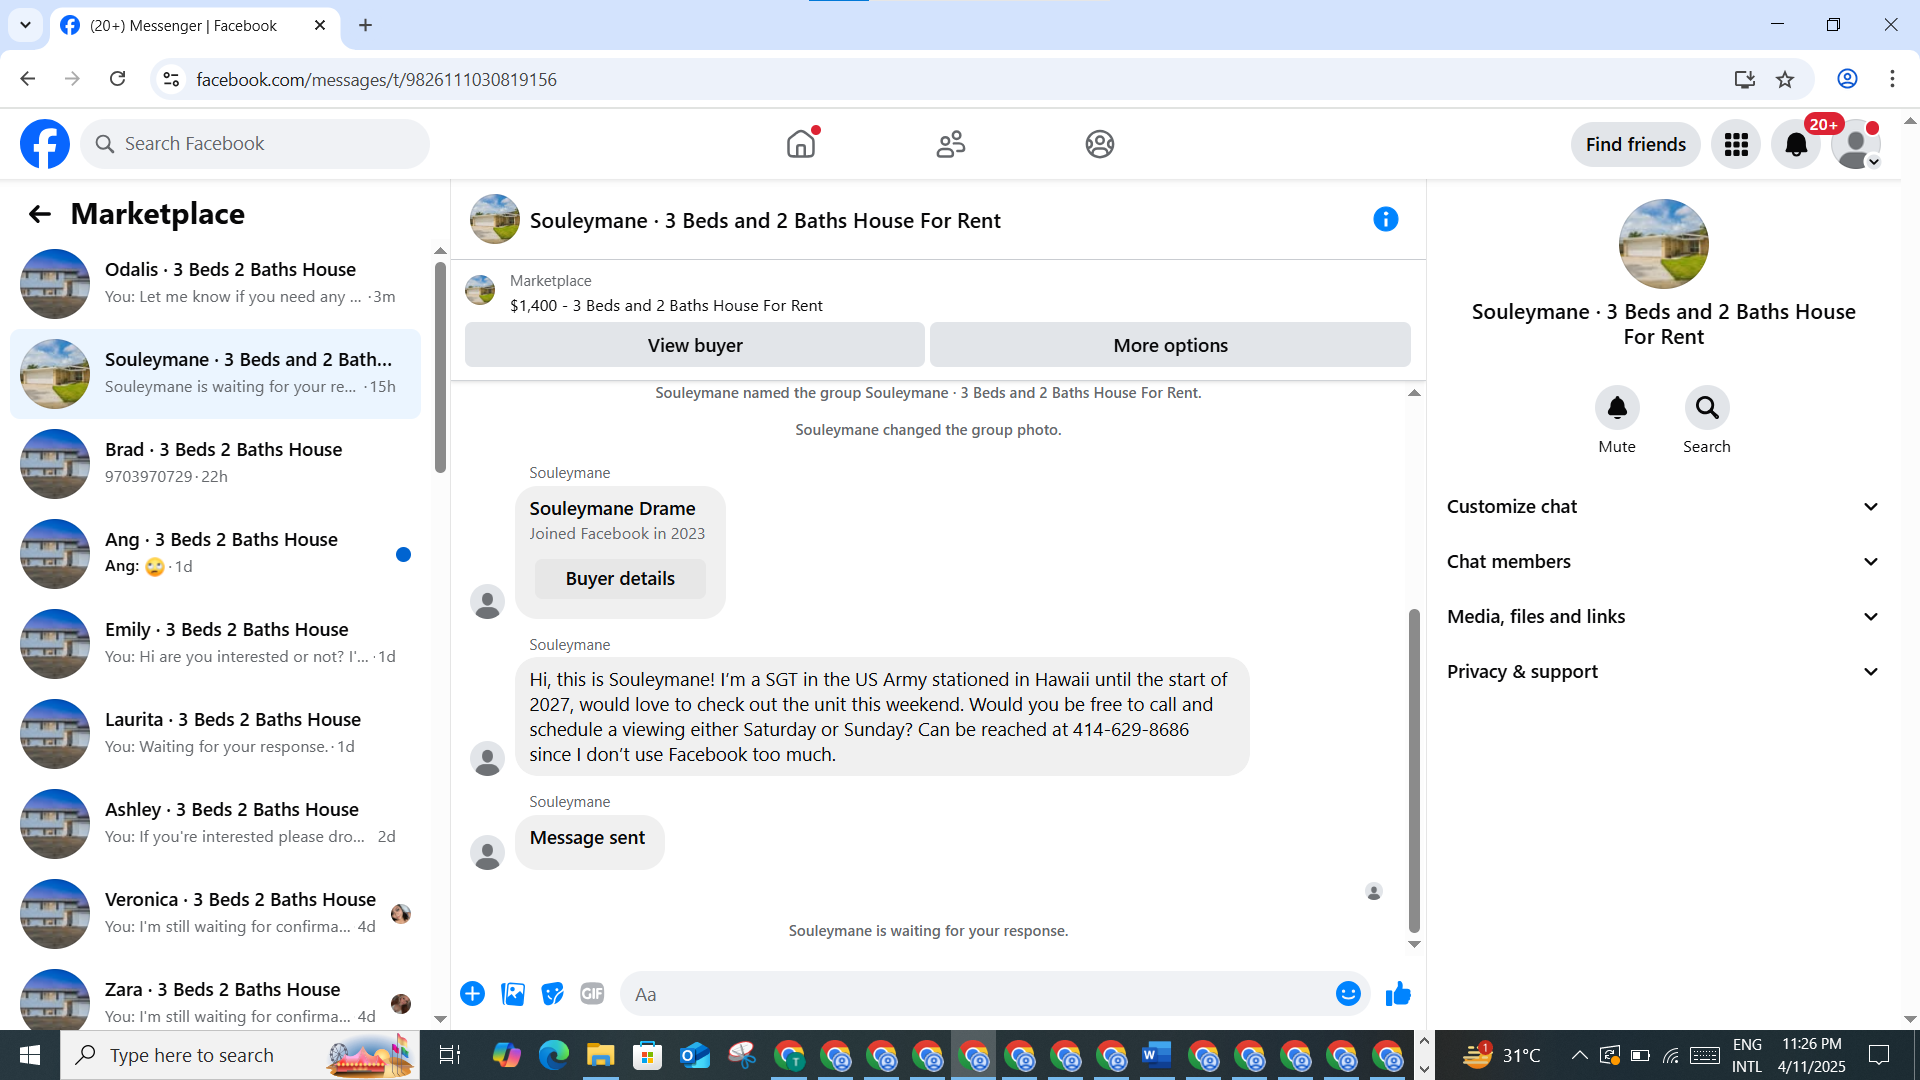
Task: Show hidden system tray icons
Action: coord(1579,1055)
